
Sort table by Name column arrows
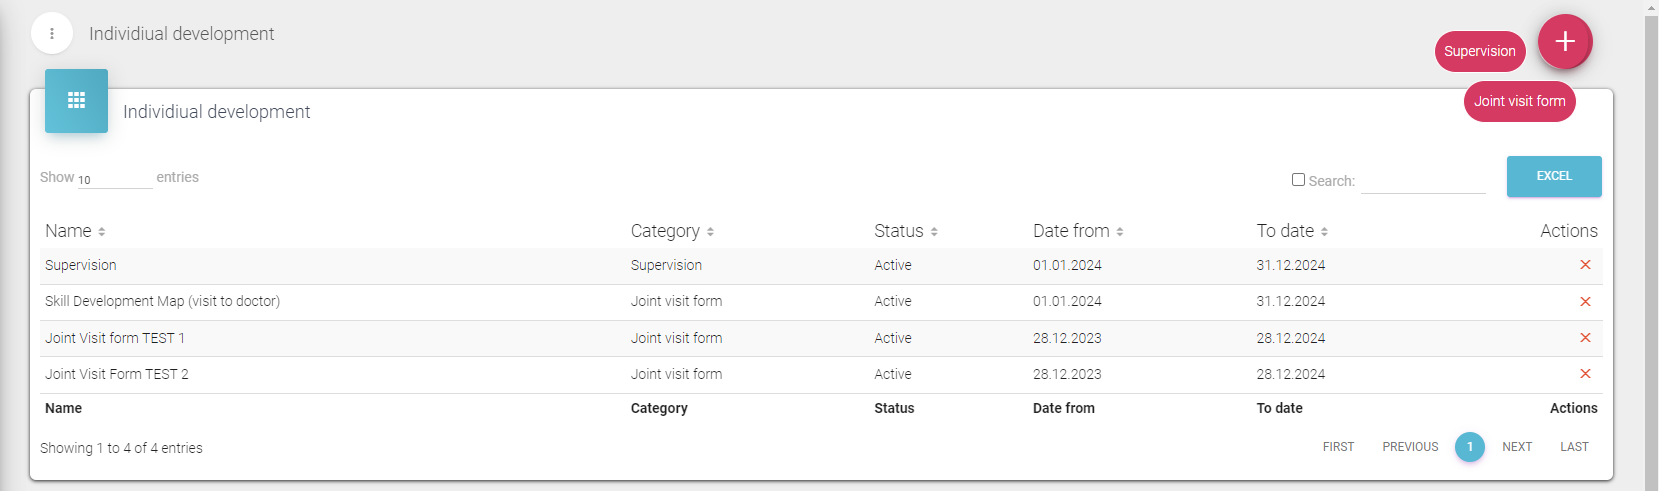coord(102,232)
